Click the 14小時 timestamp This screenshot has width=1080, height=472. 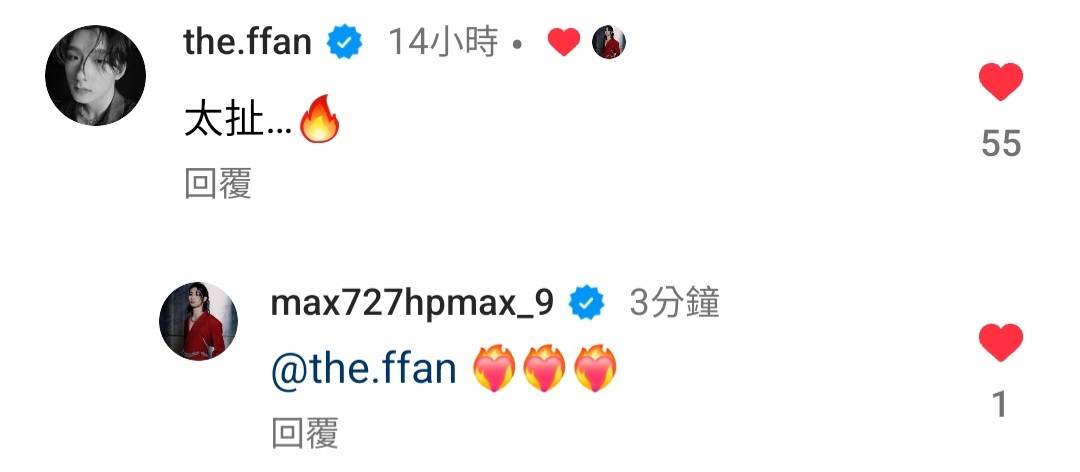(443, 43)
